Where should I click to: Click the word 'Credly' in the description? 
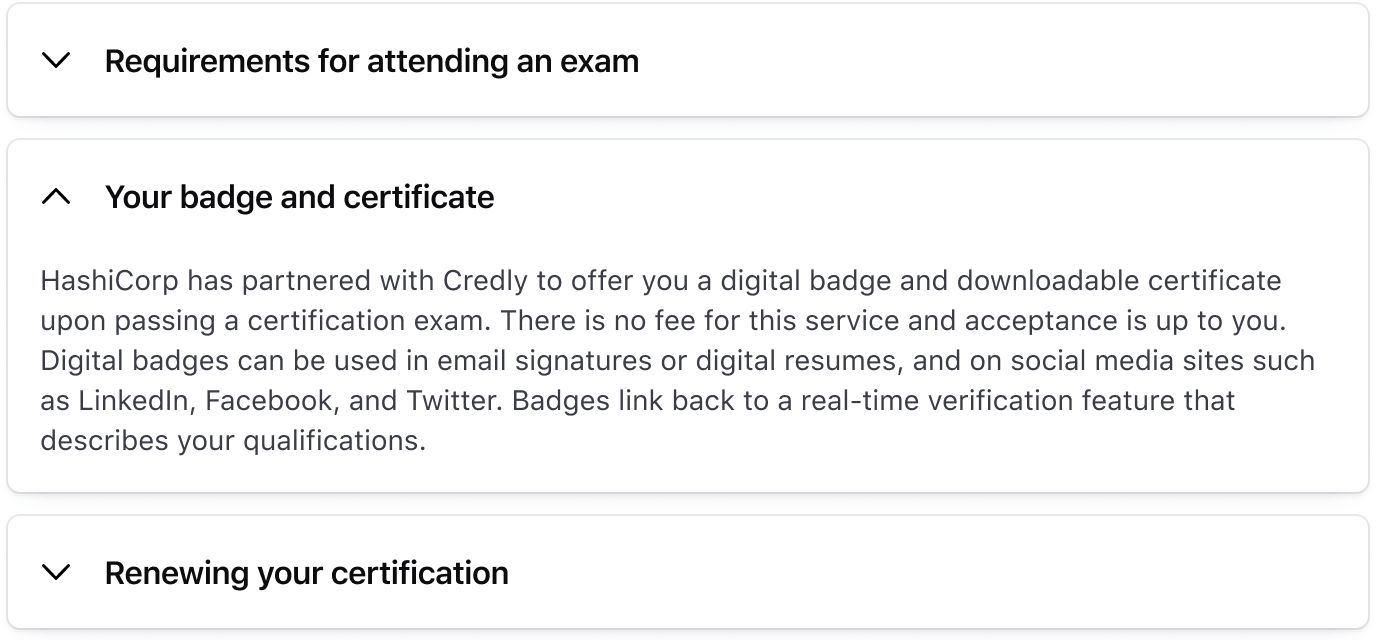(x=485, y=281)
